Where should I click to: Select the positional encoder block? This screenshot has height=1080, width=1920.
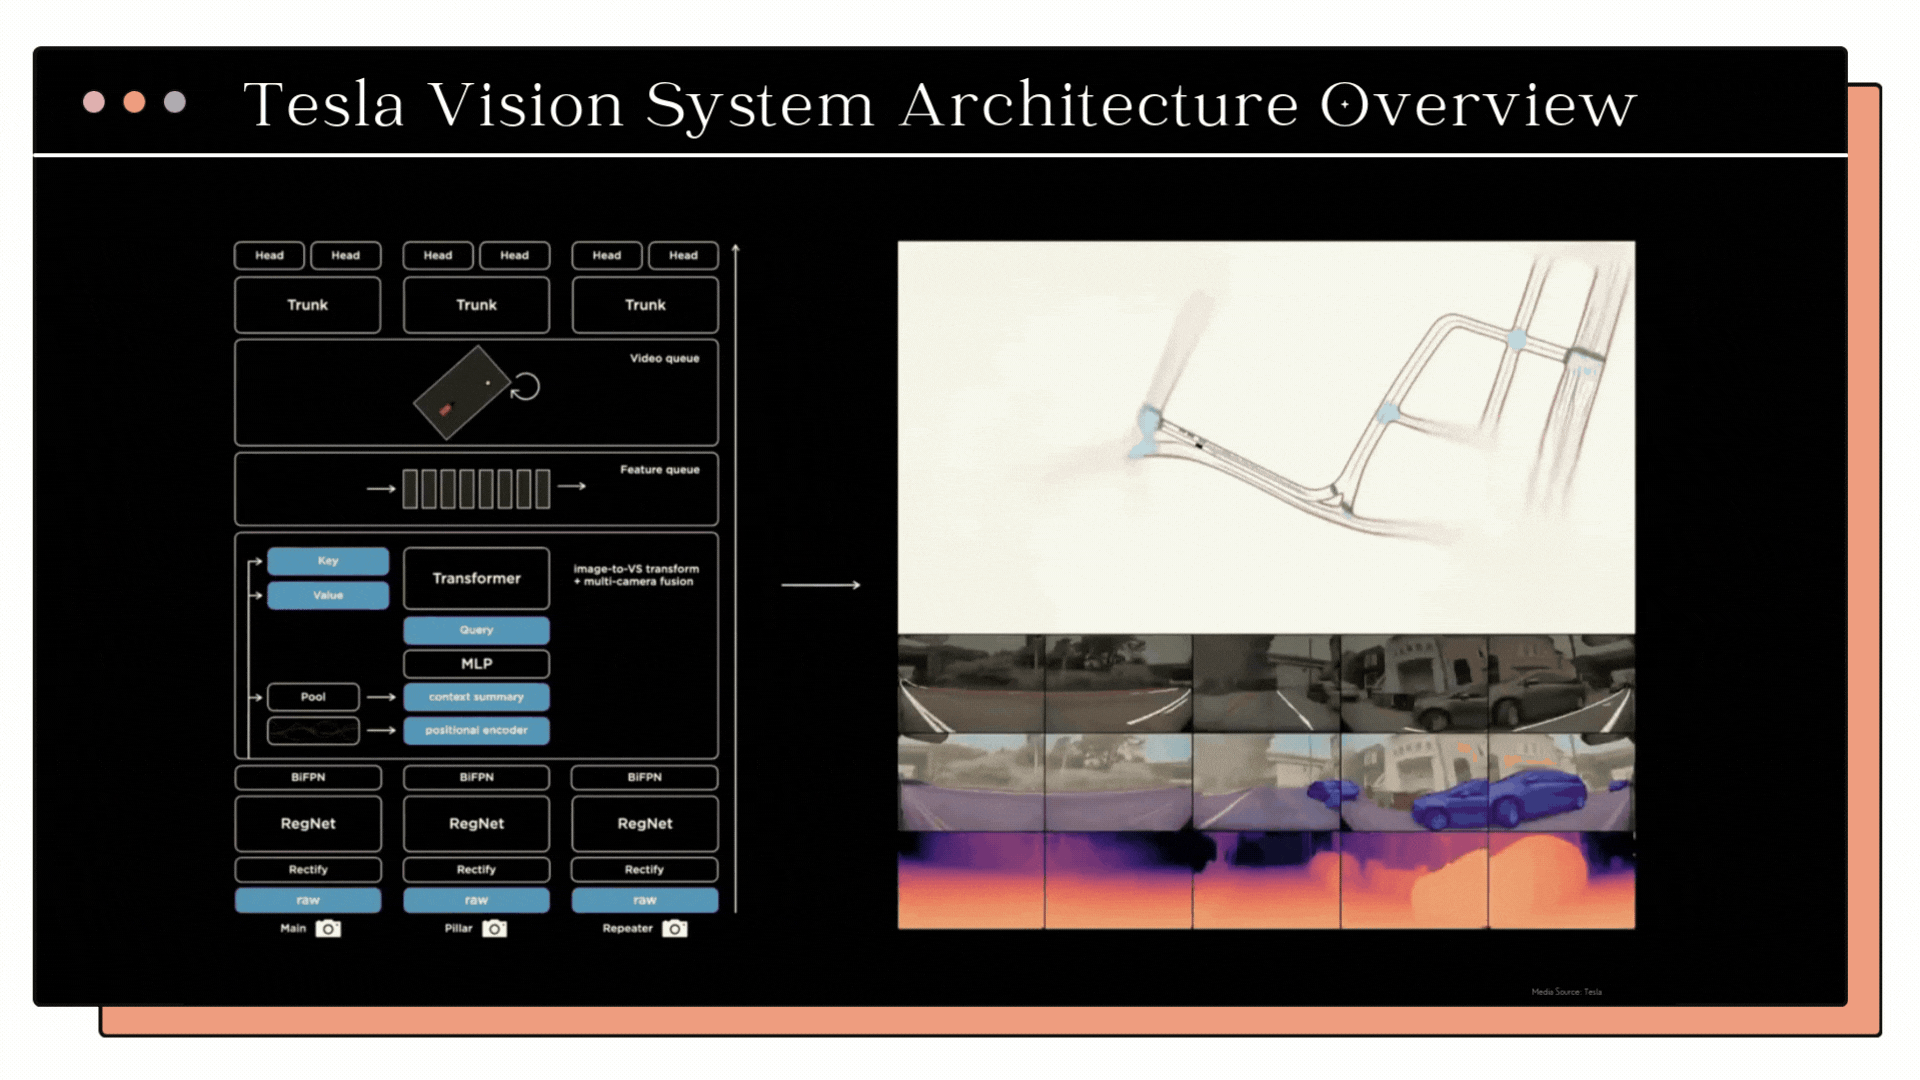[x=476, y=731]
